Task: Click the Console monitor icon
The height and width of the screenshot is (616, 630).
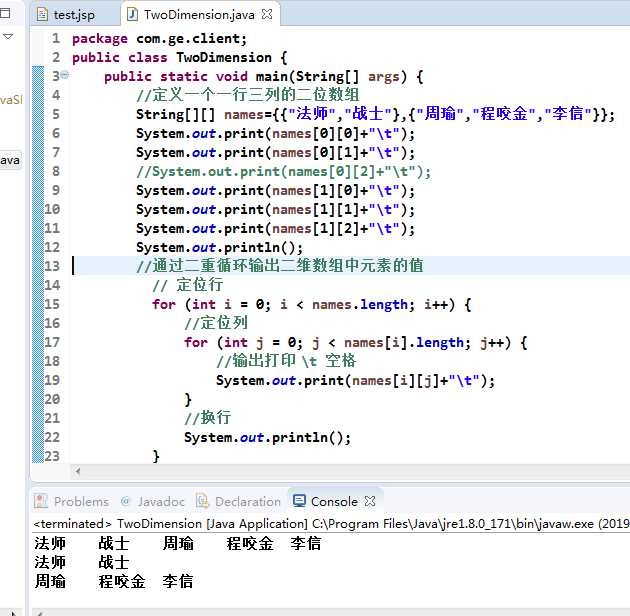Action: pos(299,501)
